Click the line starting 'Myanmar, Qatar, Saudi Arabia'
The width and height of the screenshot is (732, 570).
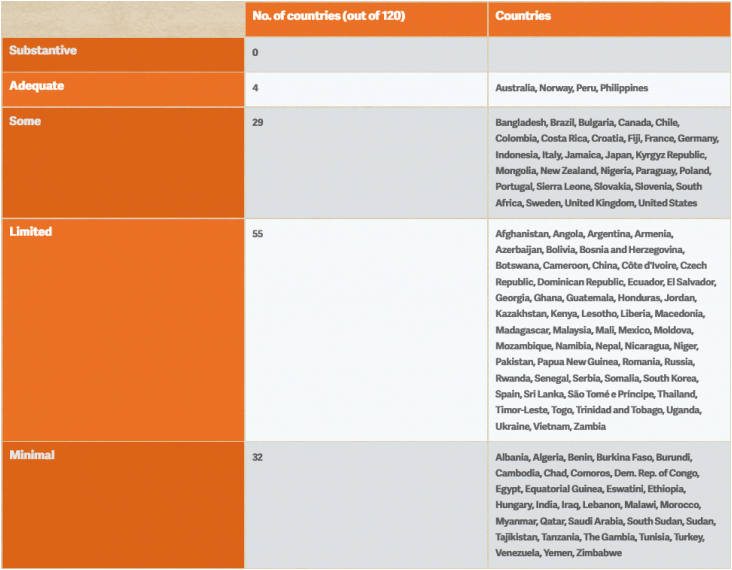pos(605,521)
